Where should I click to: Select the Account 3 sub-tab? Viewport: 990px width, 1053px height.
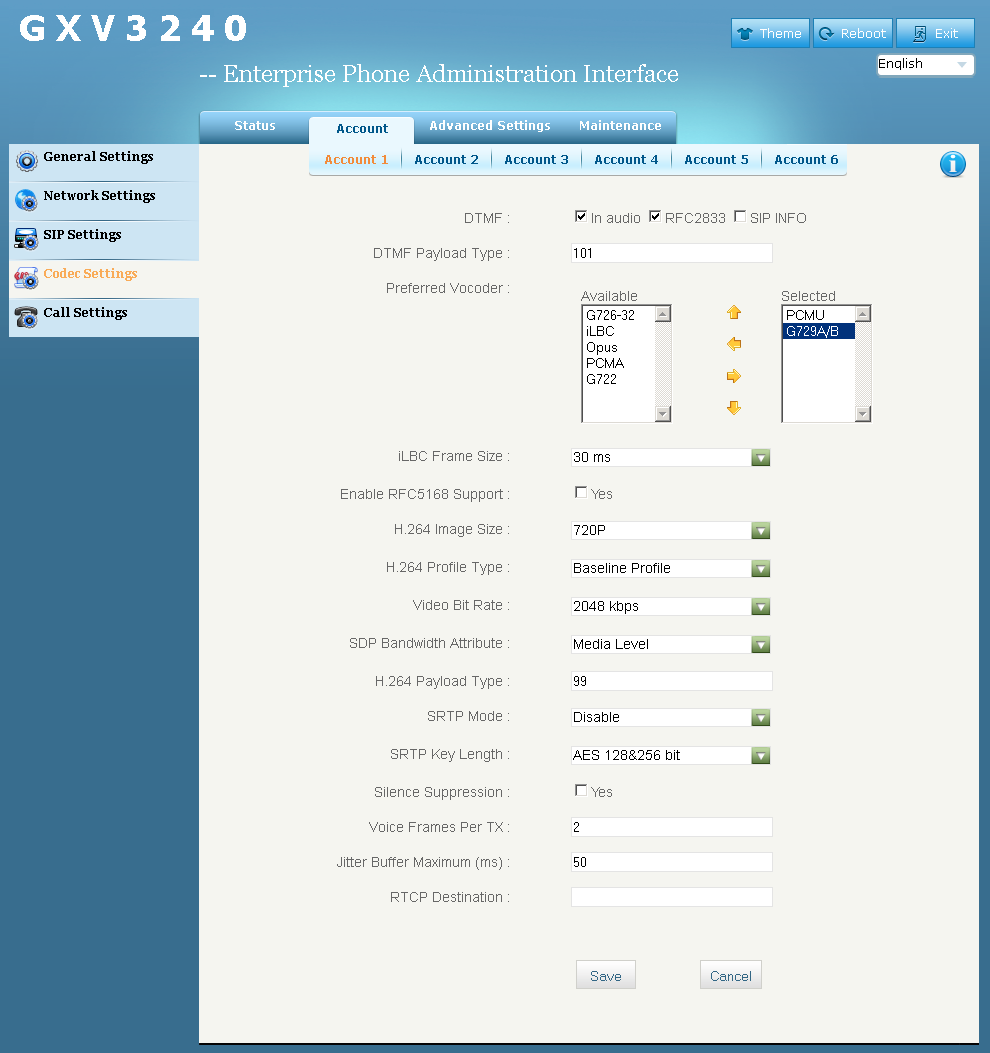(x=536, y=160)
